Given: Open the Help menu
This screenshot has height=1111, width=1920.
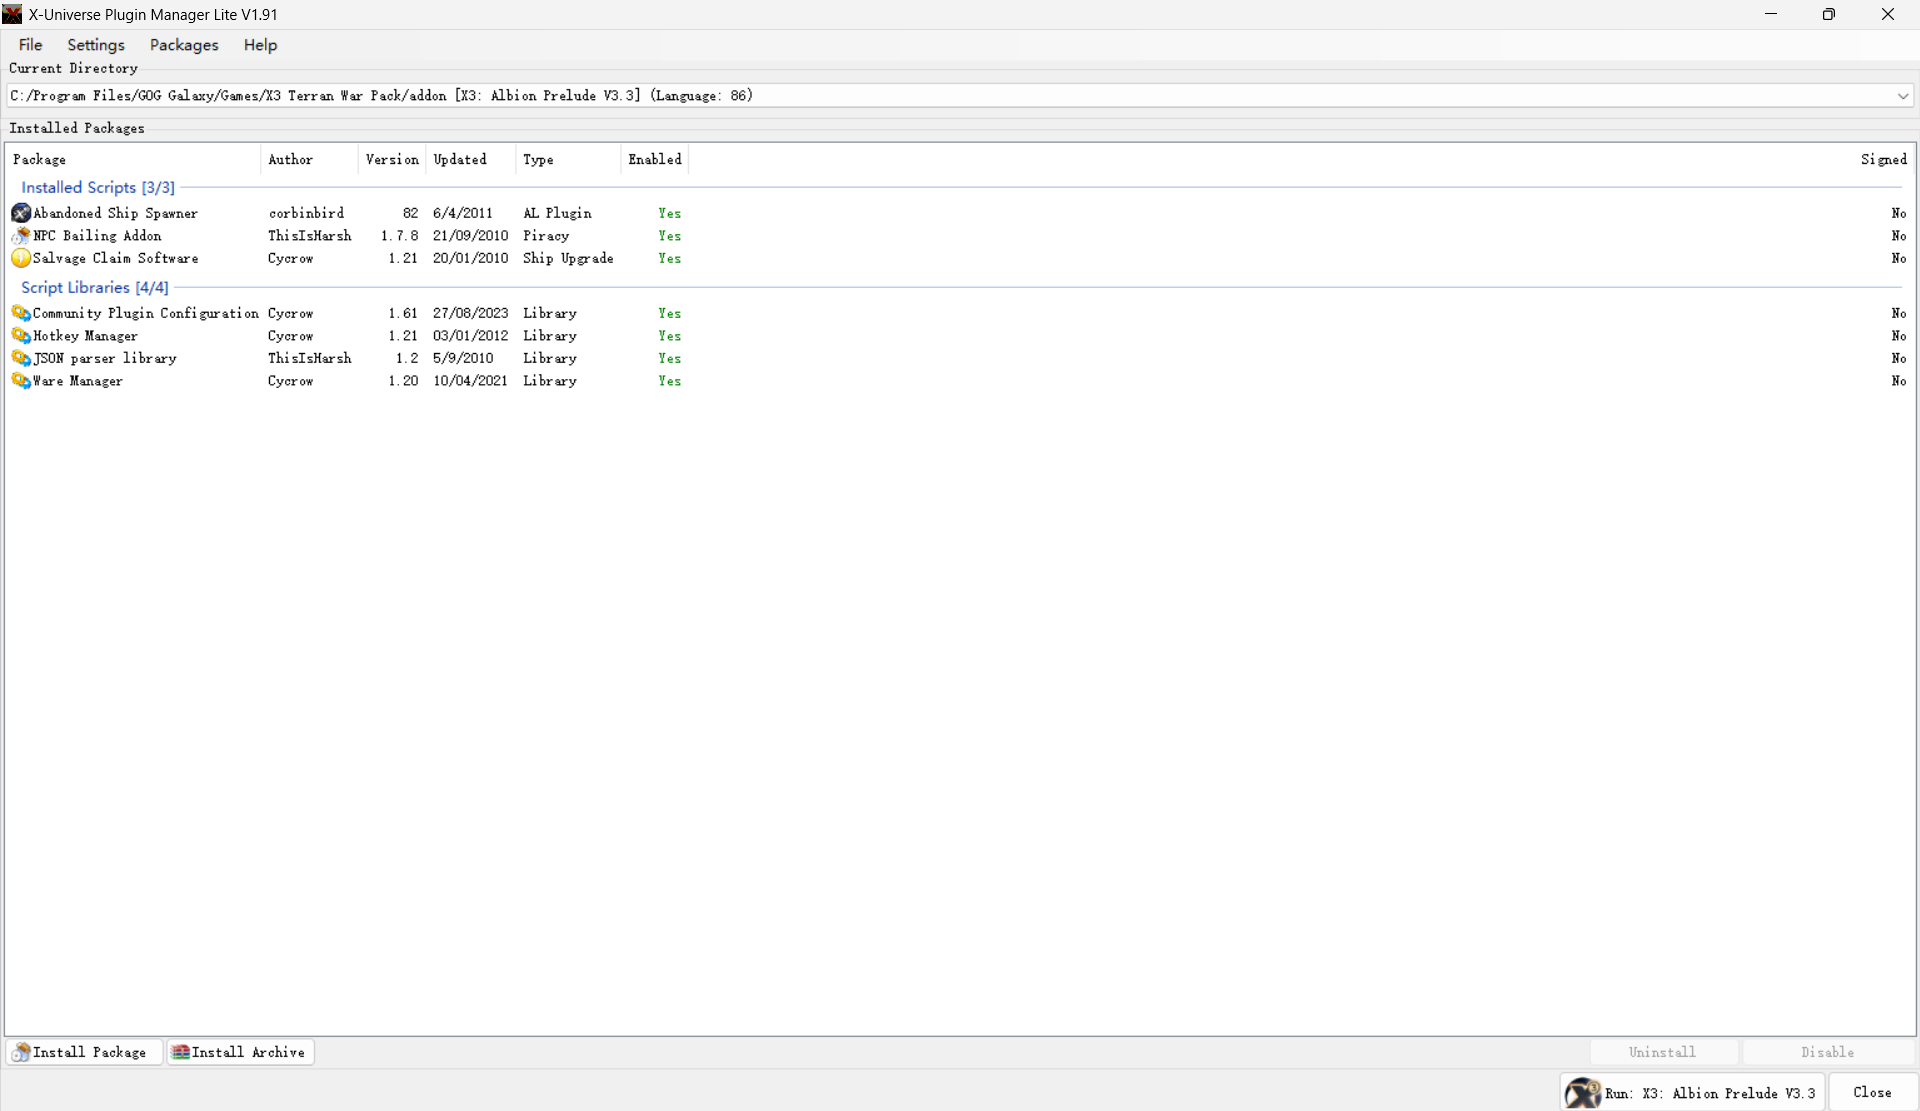Looking at the screenshot, I should 260,45.
